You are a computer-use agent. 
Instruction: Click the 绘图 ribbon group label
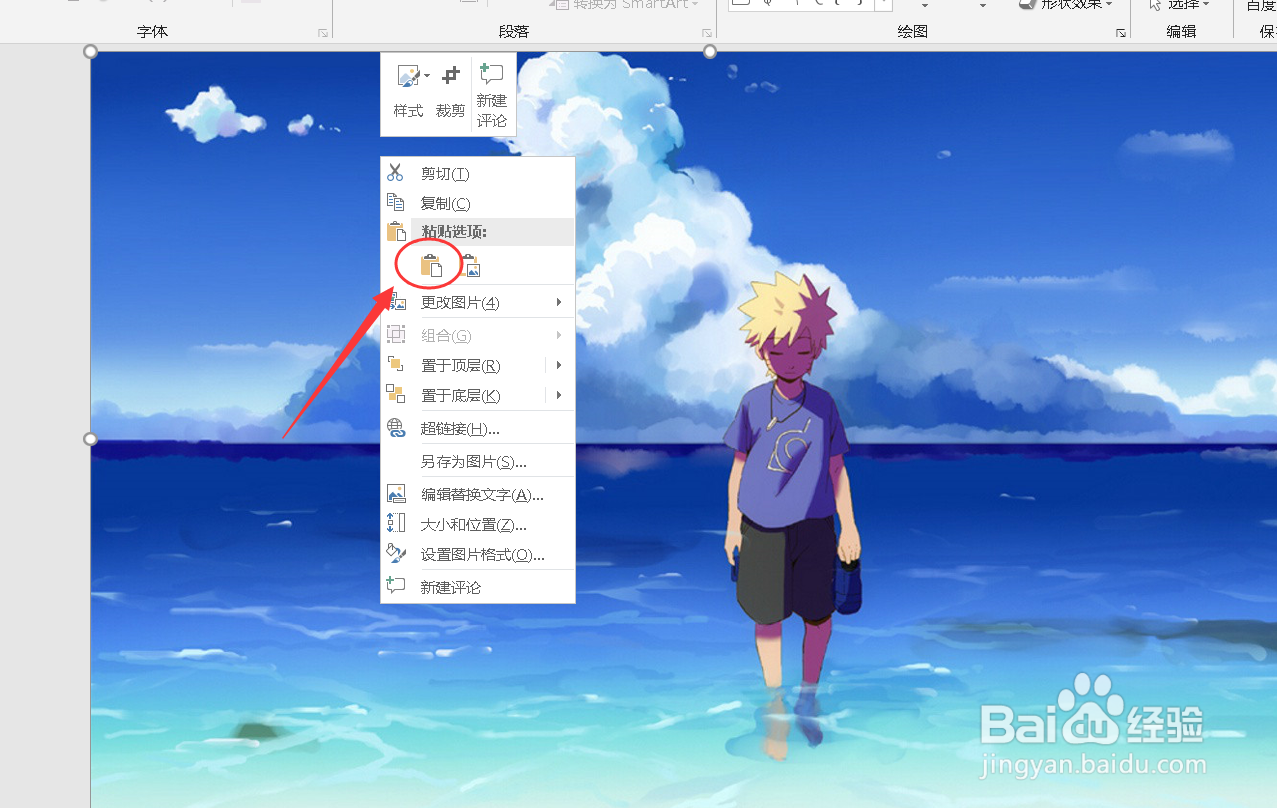click(x=913, y=32)
